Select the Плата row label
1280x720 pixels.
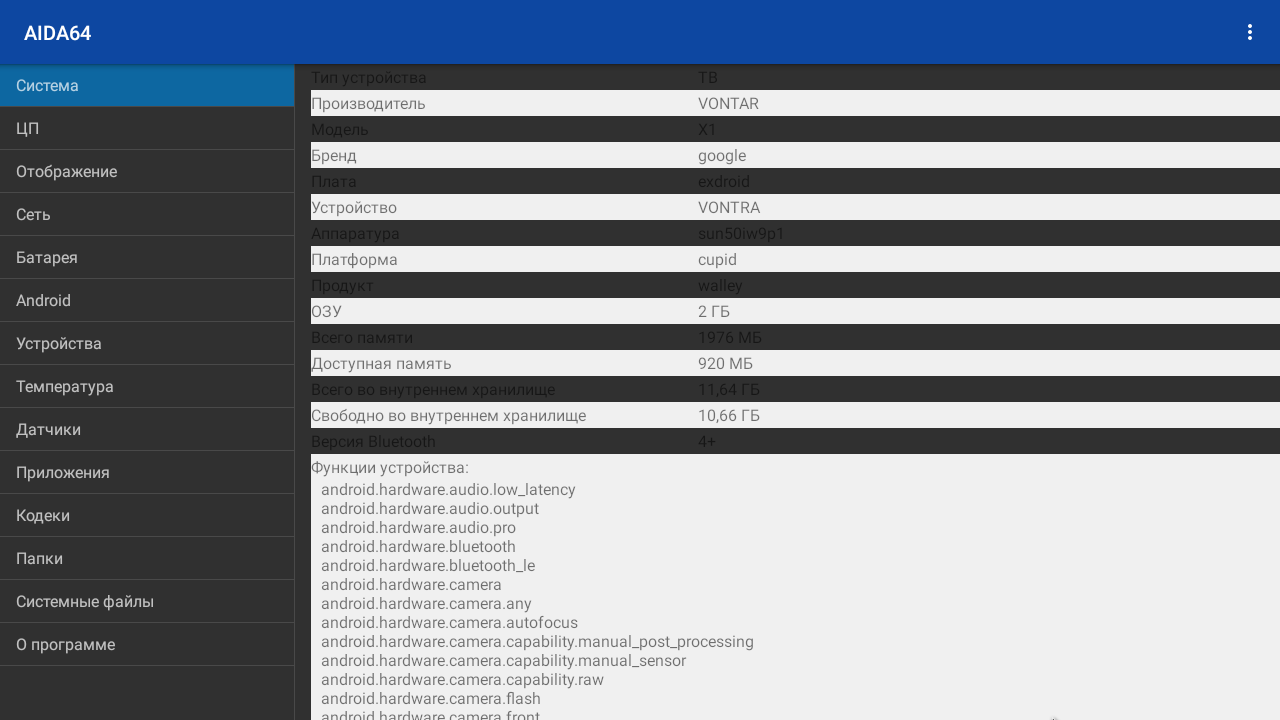(x=334, y=182)
